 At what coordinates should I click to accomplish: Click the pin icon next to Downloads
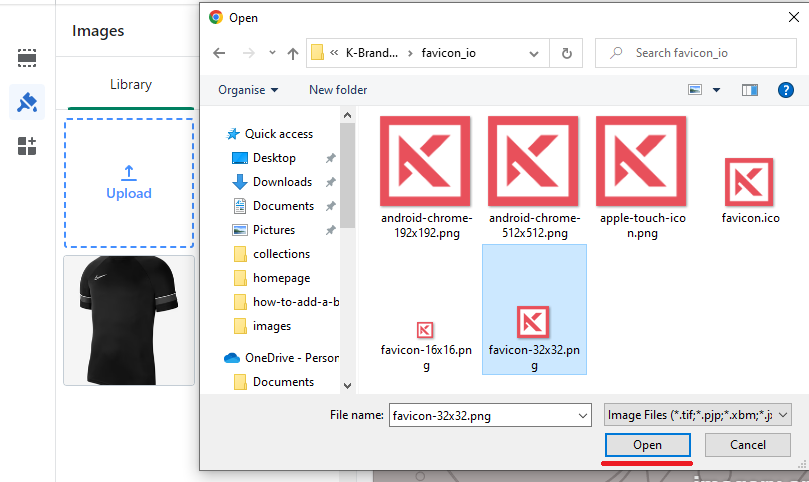click(x=331, y=182)
